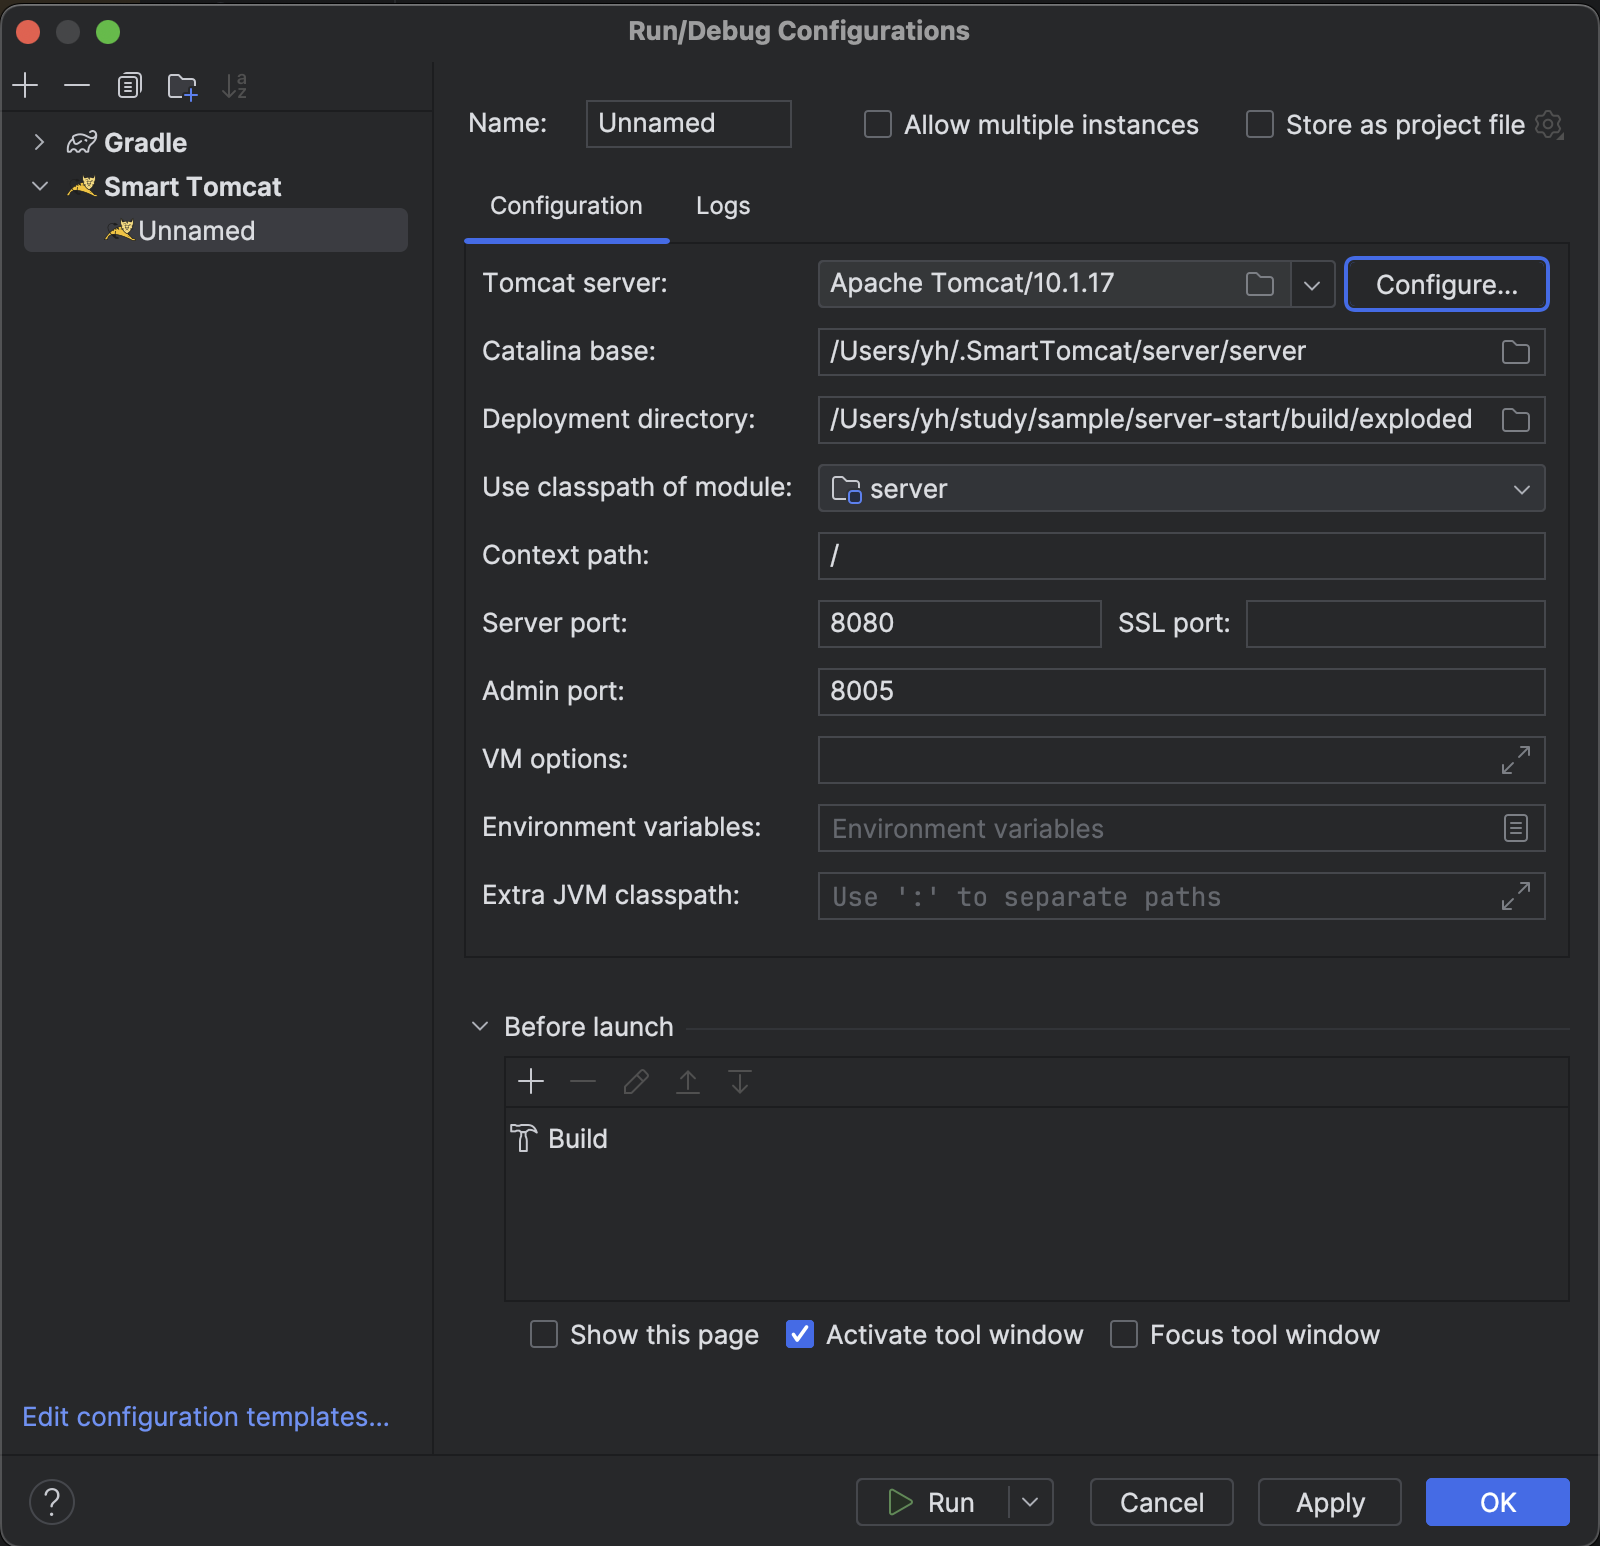Open the Environment variables editor
The width and height of the screenshot is (1600, 1546).
[1516, 828]
